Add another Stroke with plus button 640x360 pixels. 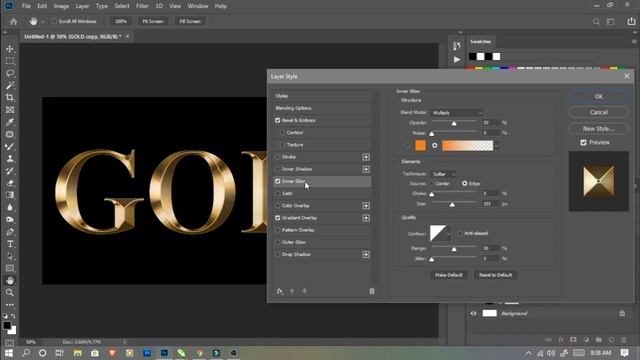point(366,157)
